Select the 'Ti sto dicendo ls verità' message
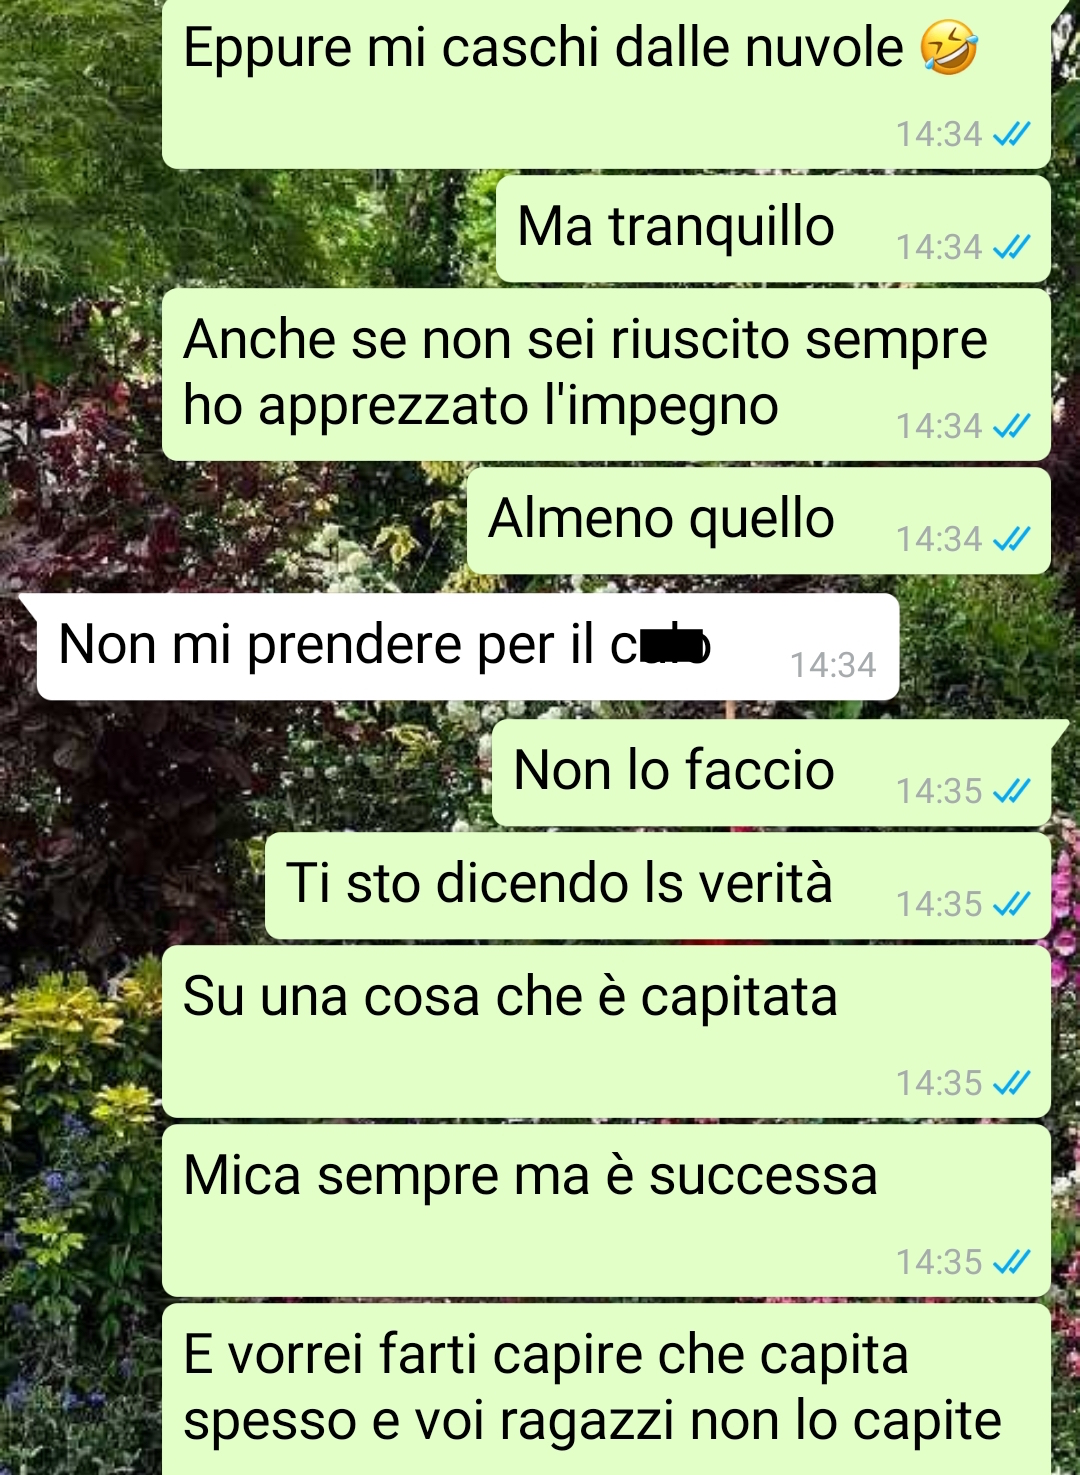1080x1475 pixels. pos(658,886)
